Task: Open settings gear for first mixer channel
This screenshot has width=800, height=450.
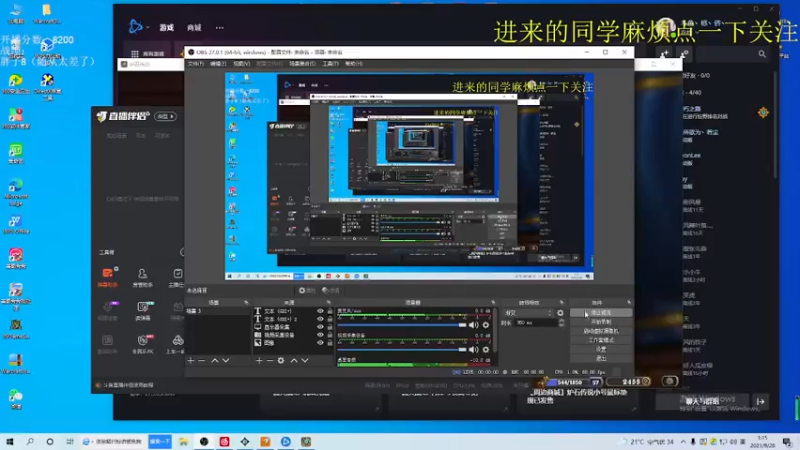Action: tap(486, 325)
